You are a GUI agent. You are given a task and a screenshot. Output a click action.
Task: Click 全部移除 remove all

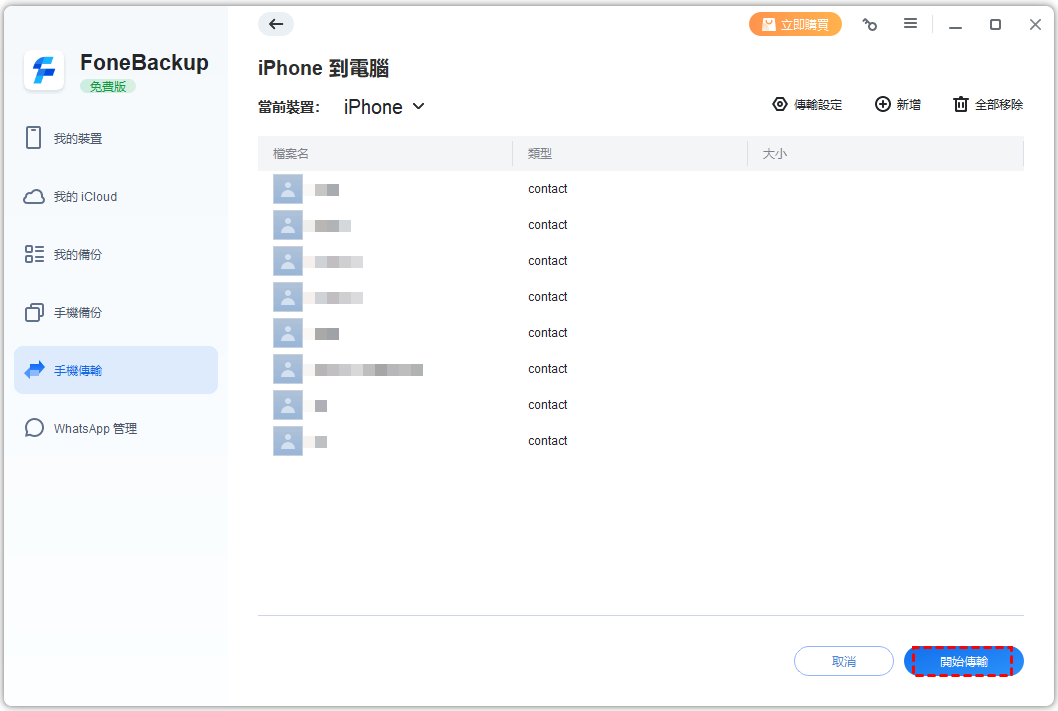point(988,105)
